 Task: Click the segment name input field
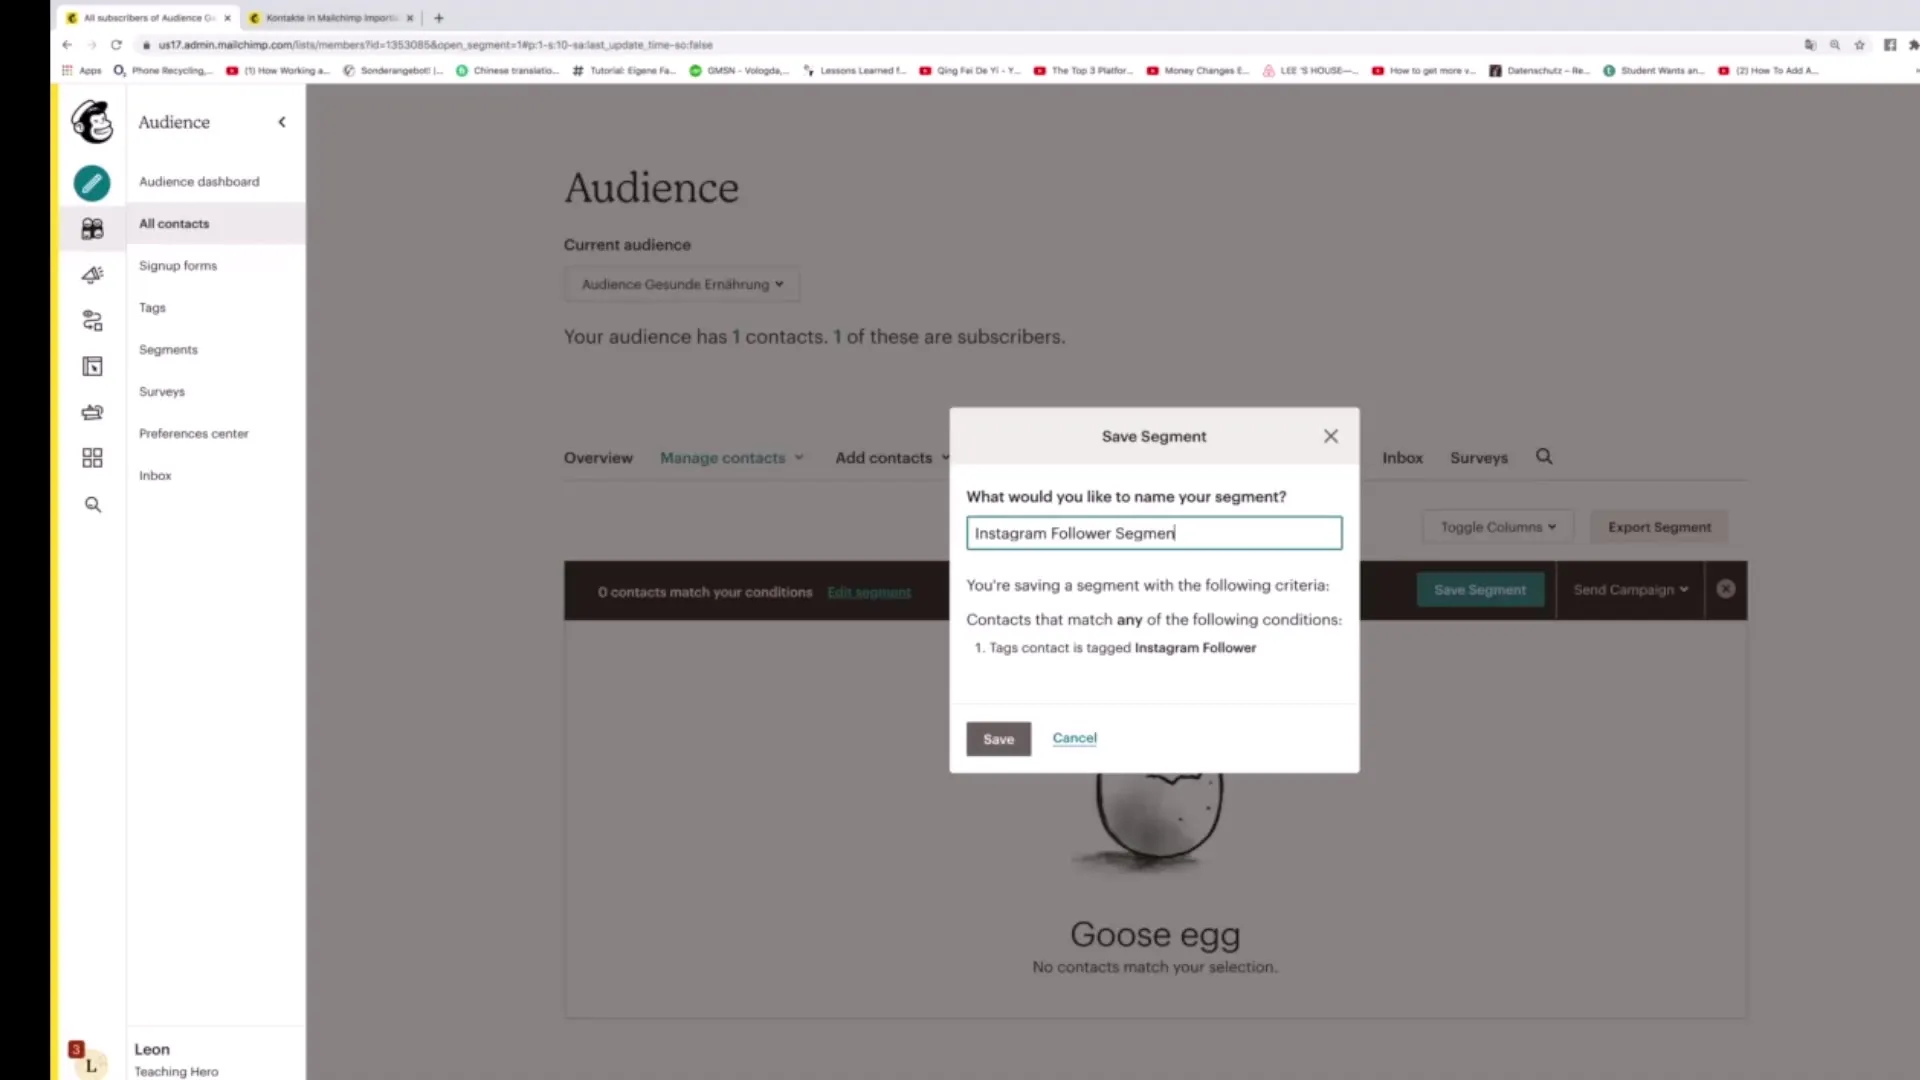click(1154, 533)
